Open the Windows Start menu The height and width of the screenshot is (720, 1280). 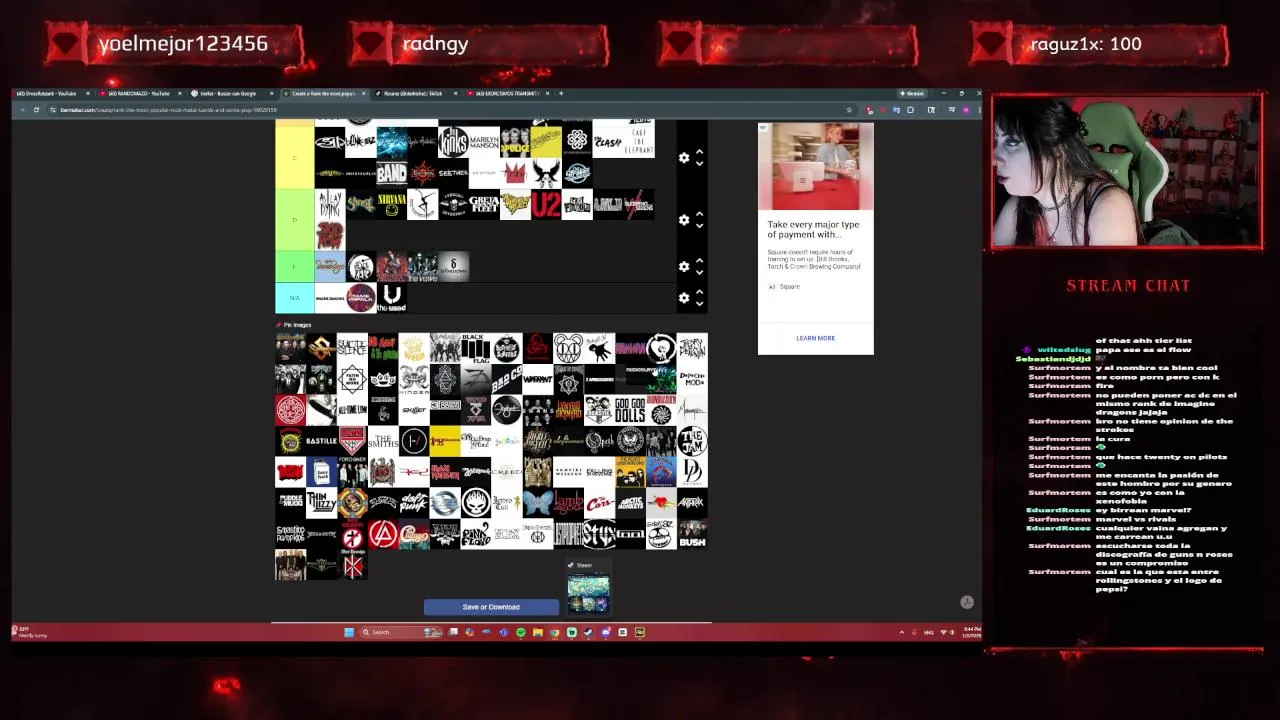(x=349, y=632)
